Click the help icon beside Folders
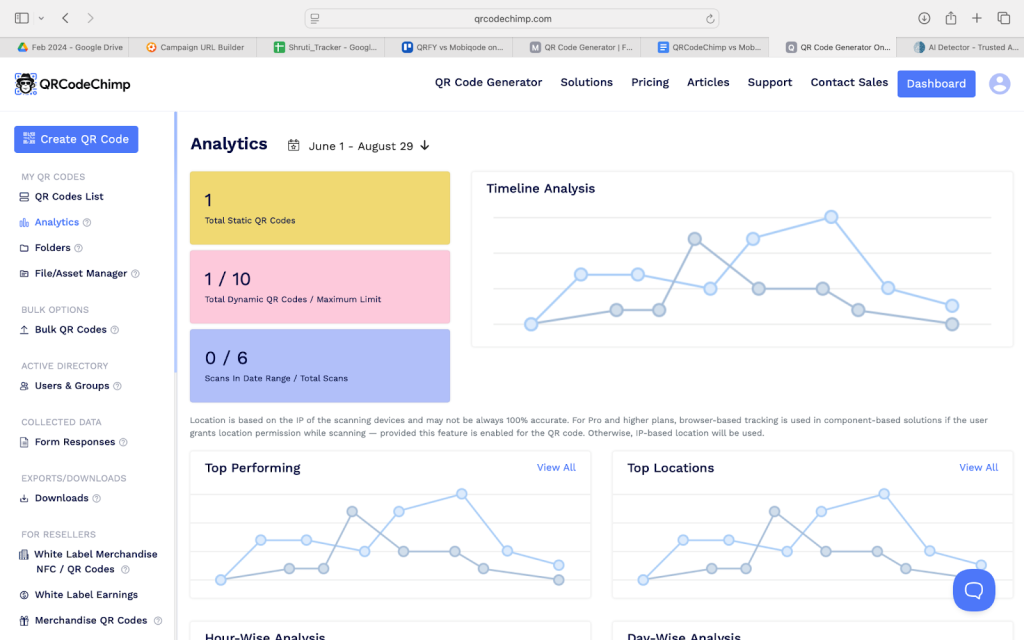 click(x=79, y=248)
